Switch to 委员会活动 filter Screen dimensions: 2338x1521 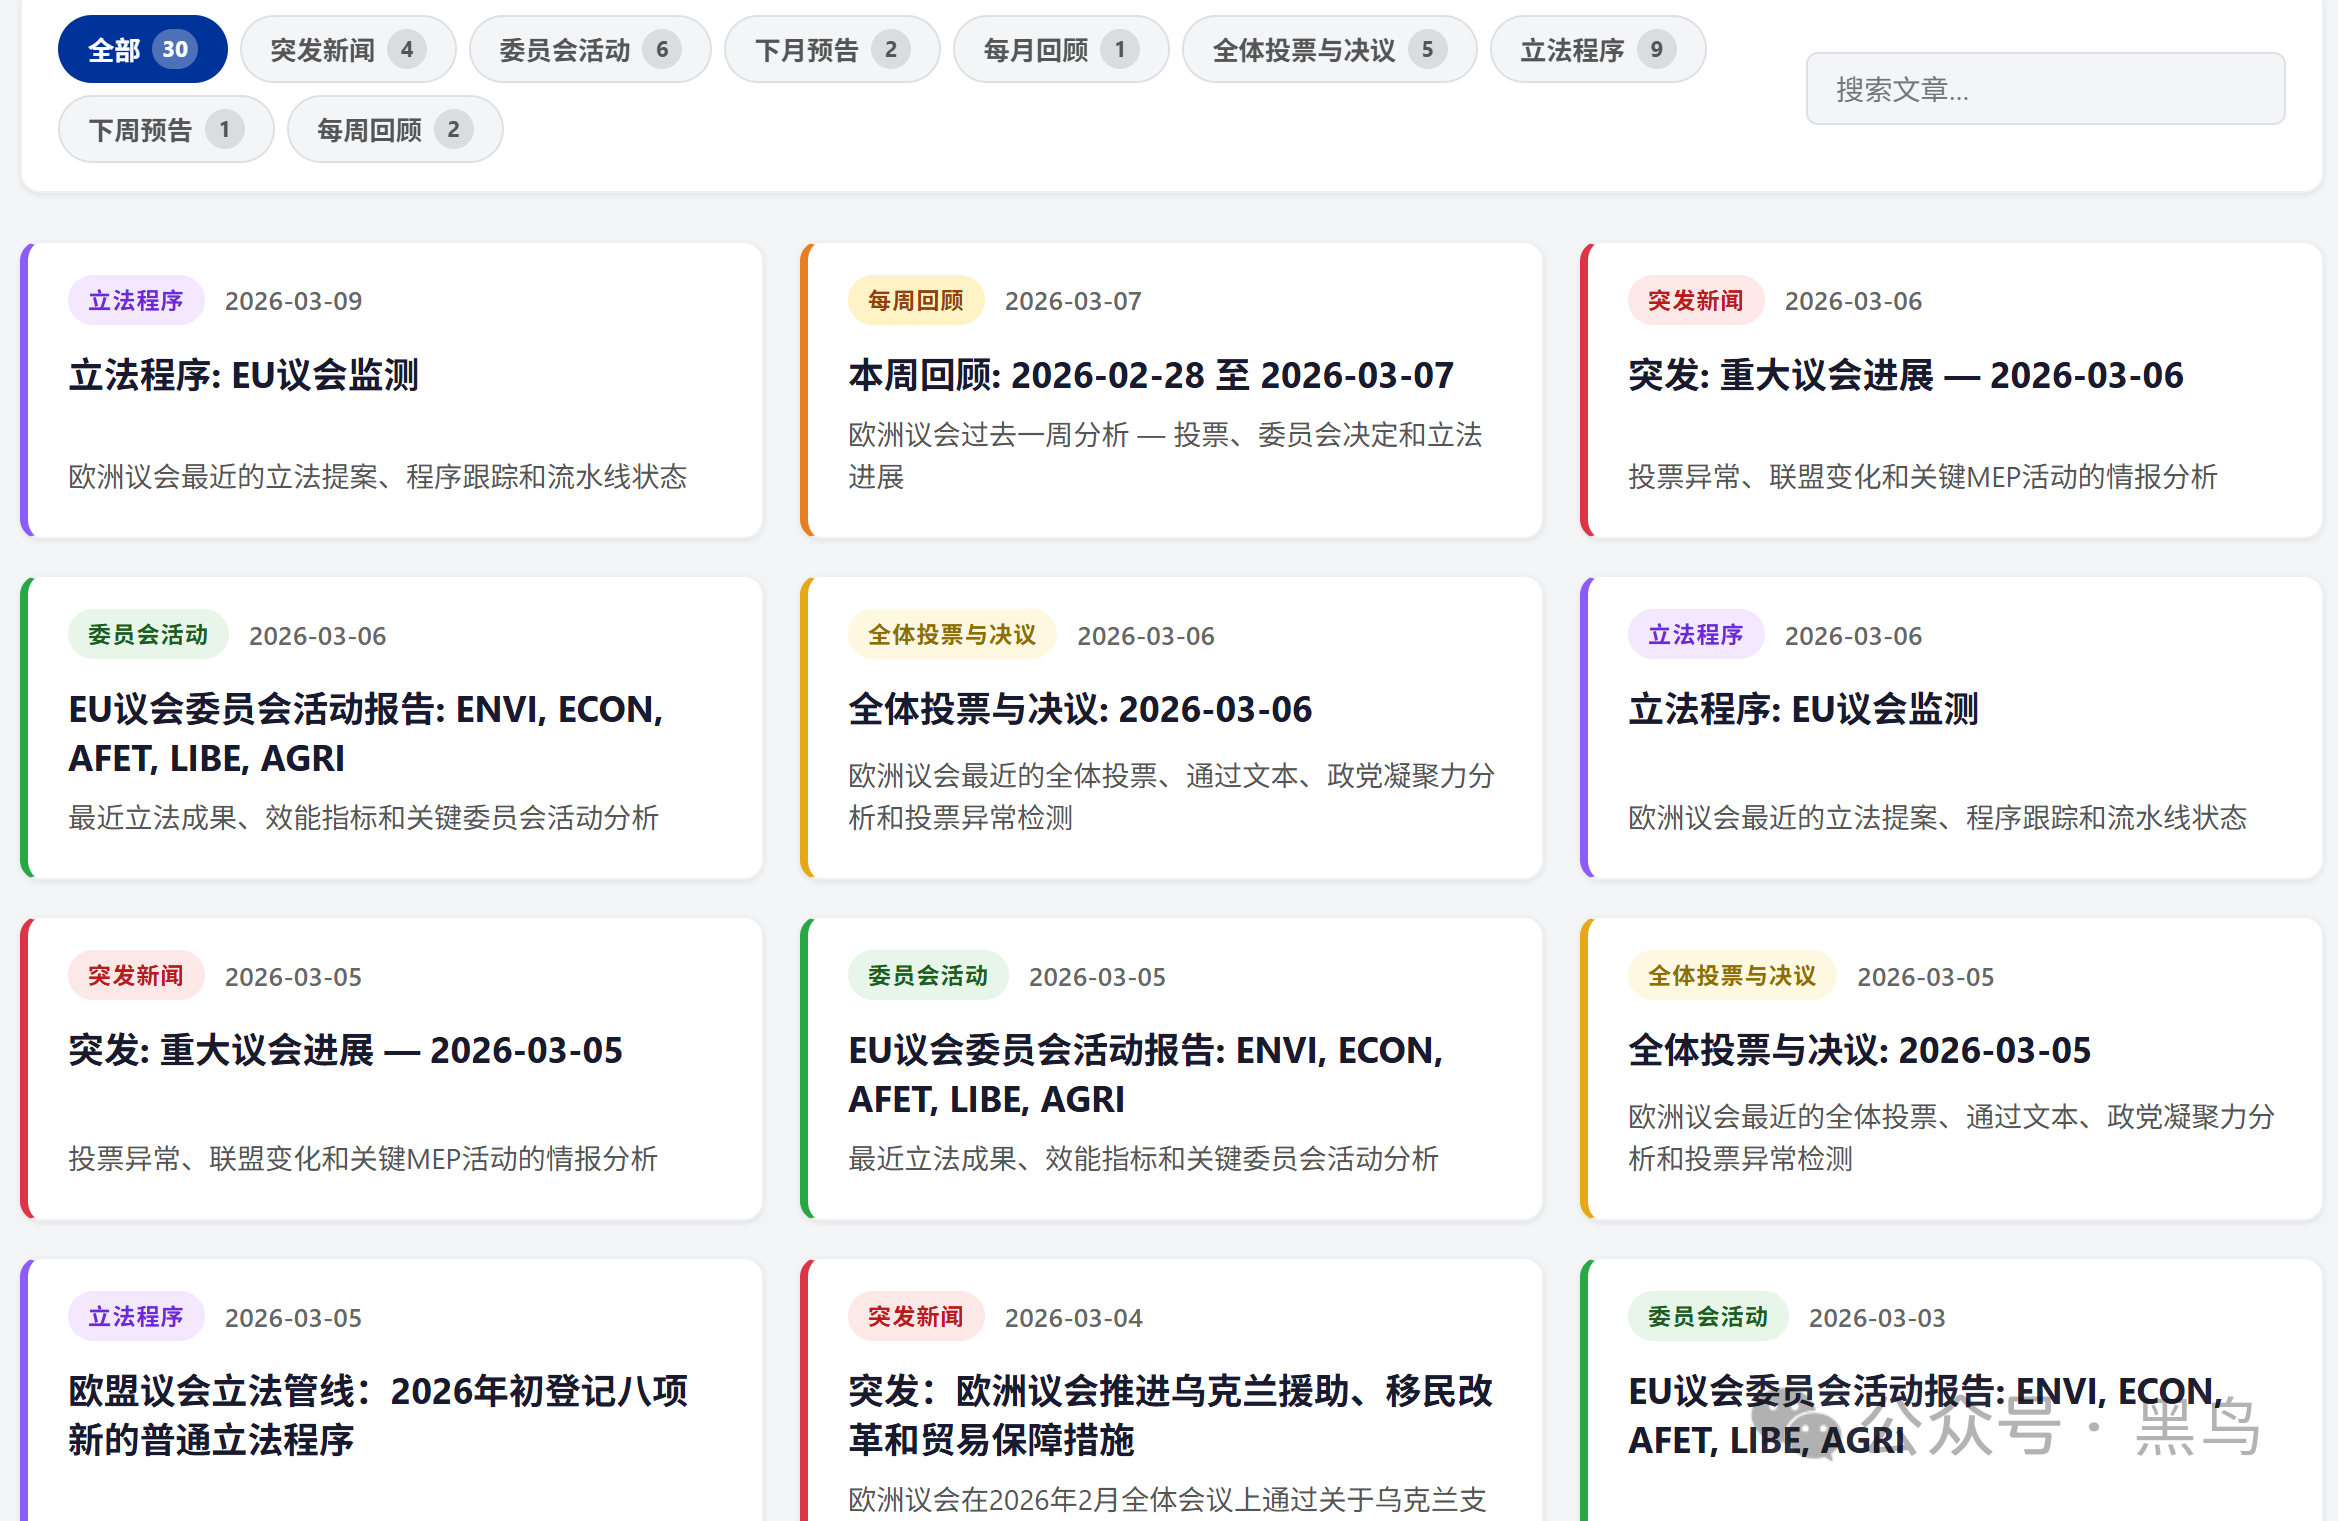[x=589, y=49]
